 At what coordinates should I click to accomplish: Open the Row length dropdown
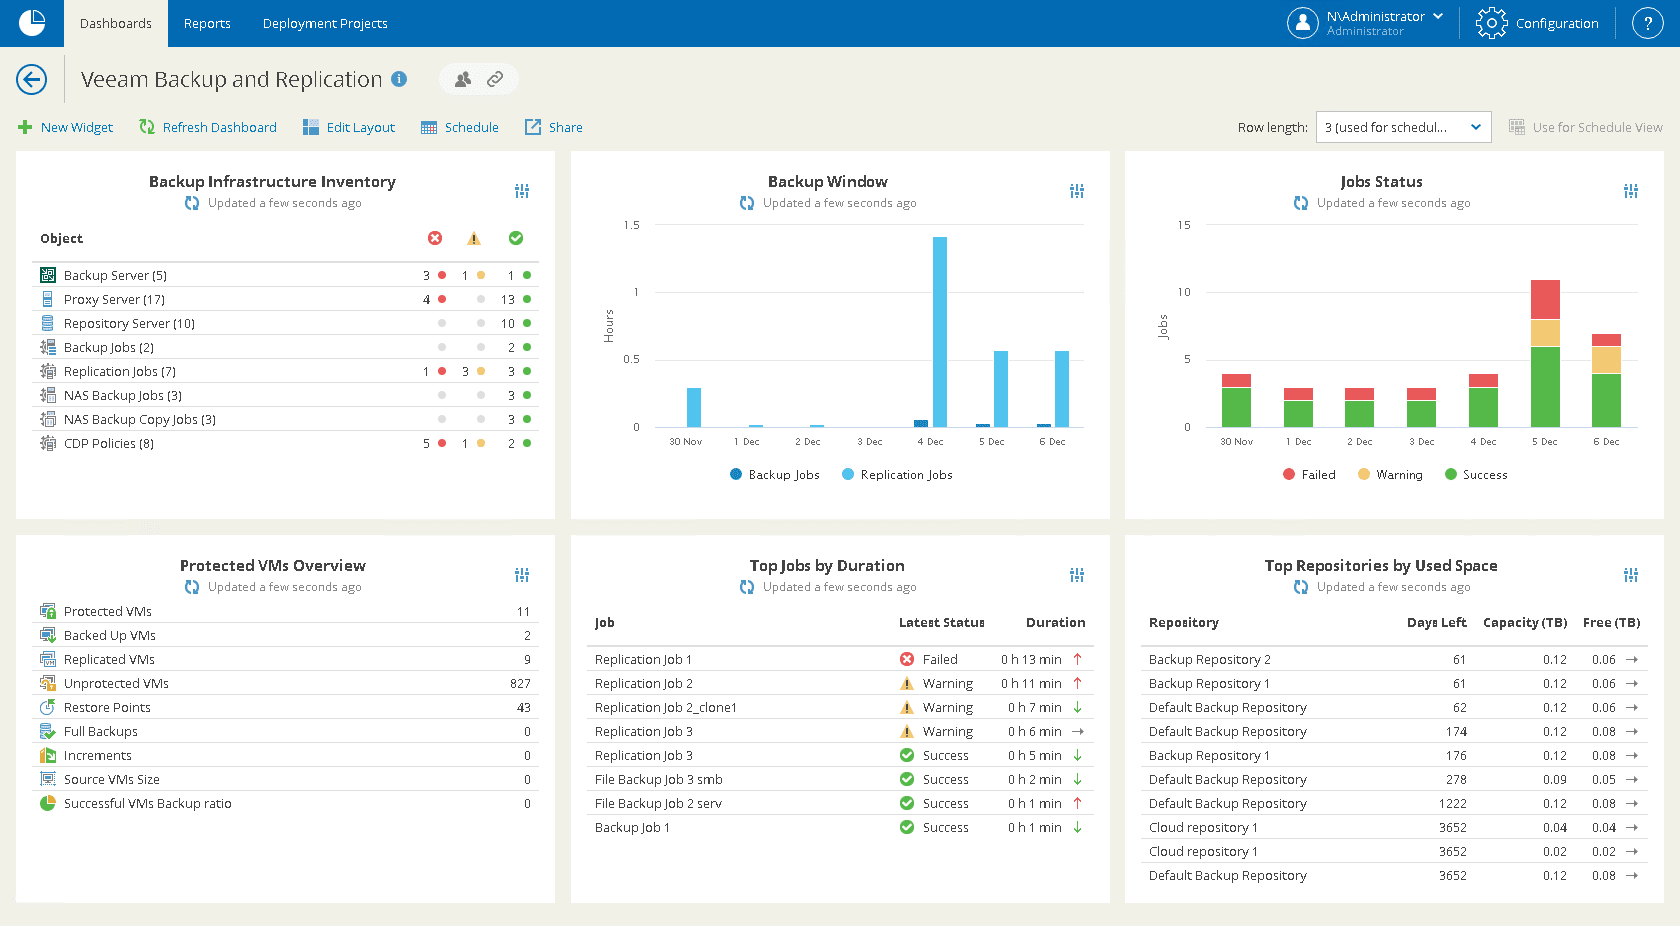click(x=1404, y=127)
